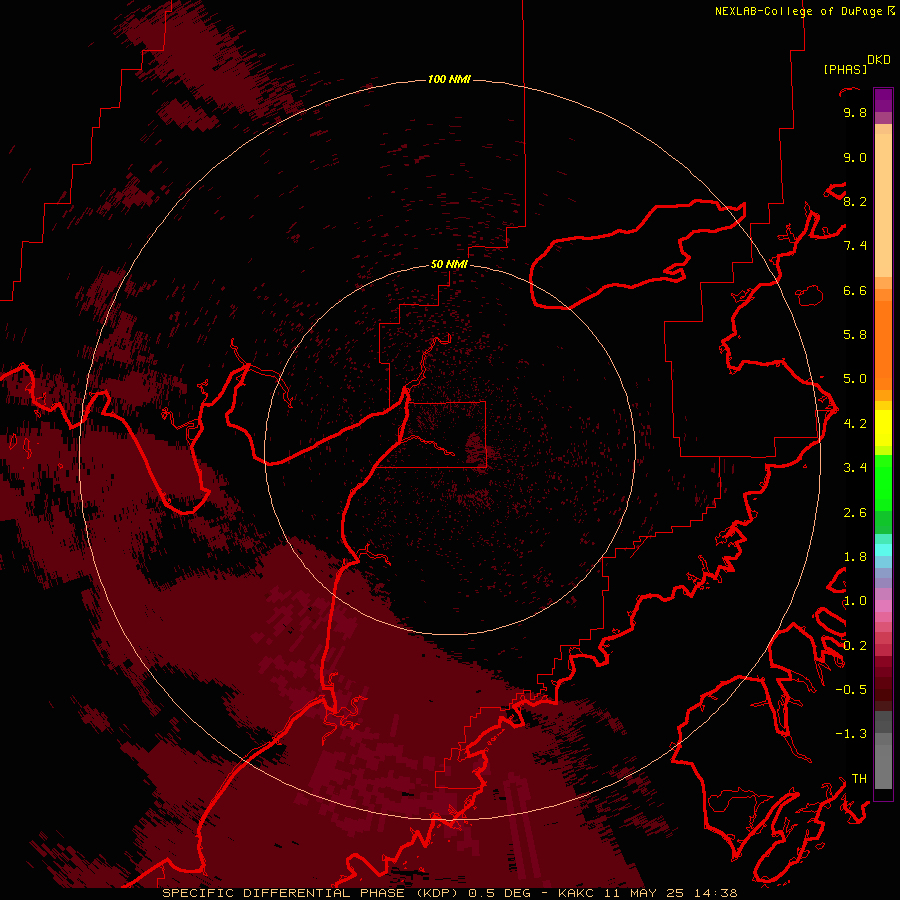This screenshot has height=900, width=900.
Task: Pick the bright green color bar segment
Action: [883, 483]
